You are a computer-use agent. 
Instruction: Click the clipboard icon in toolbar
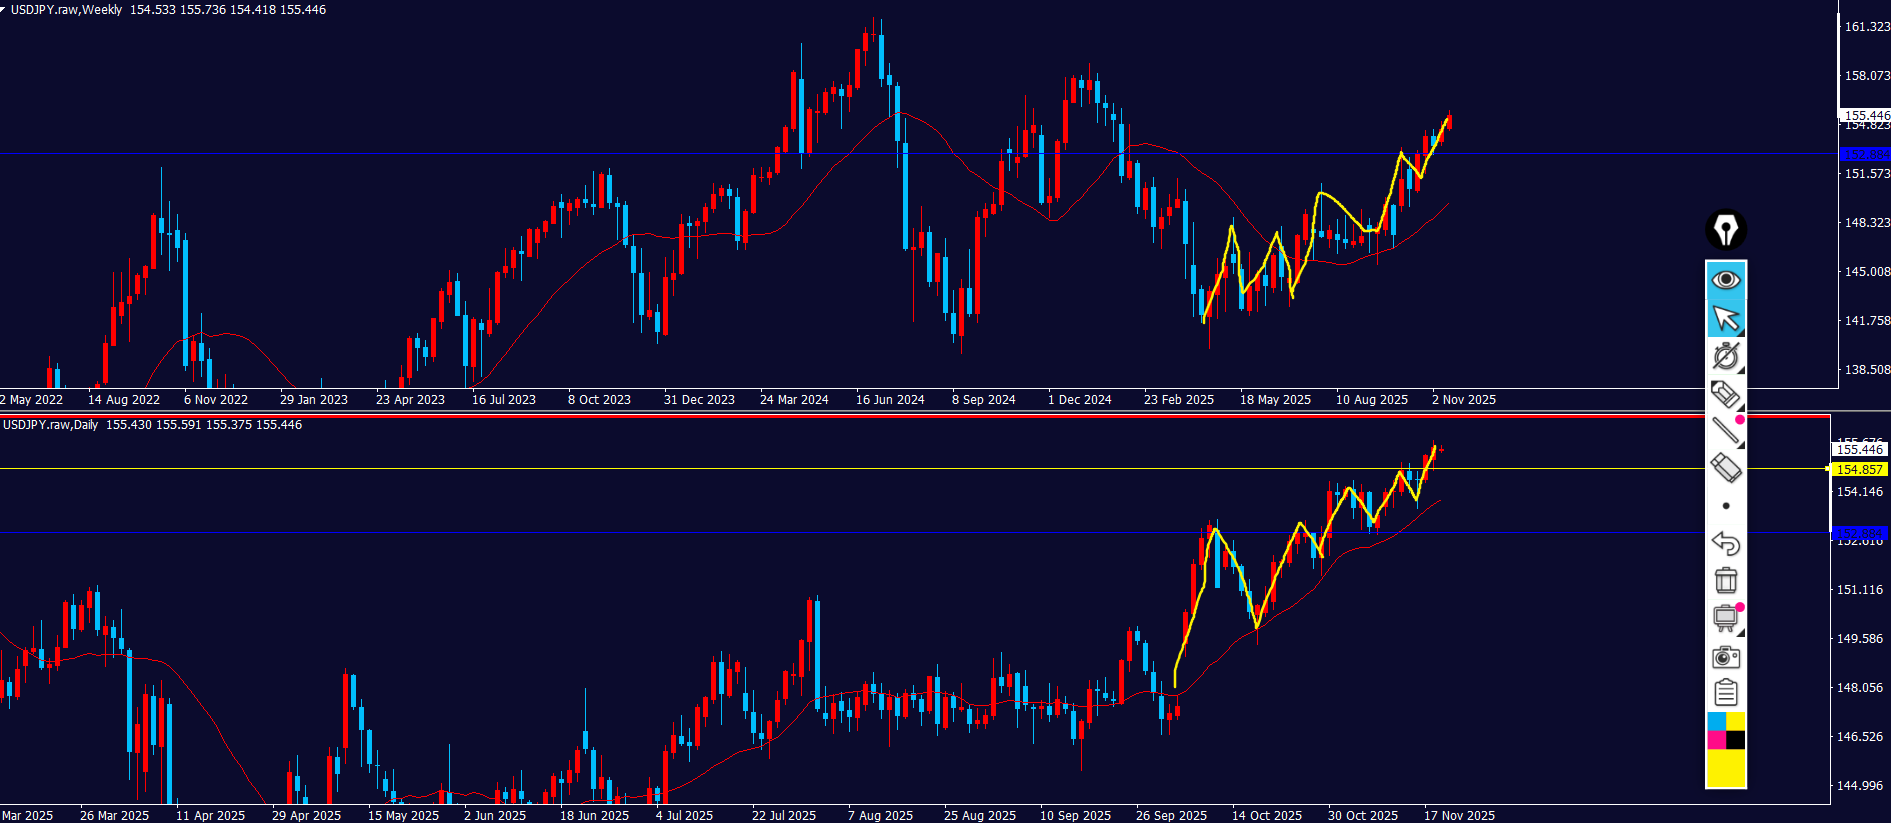click(x=1725, y=692)
